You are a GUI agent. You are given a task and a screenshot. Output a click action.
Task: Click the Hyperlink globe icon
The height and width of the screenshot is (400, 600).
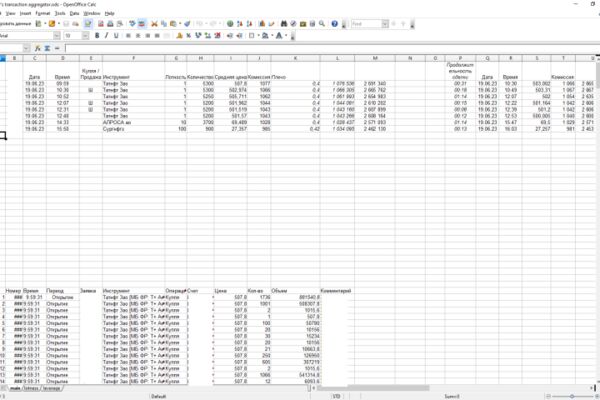click(x=230, y=24)
